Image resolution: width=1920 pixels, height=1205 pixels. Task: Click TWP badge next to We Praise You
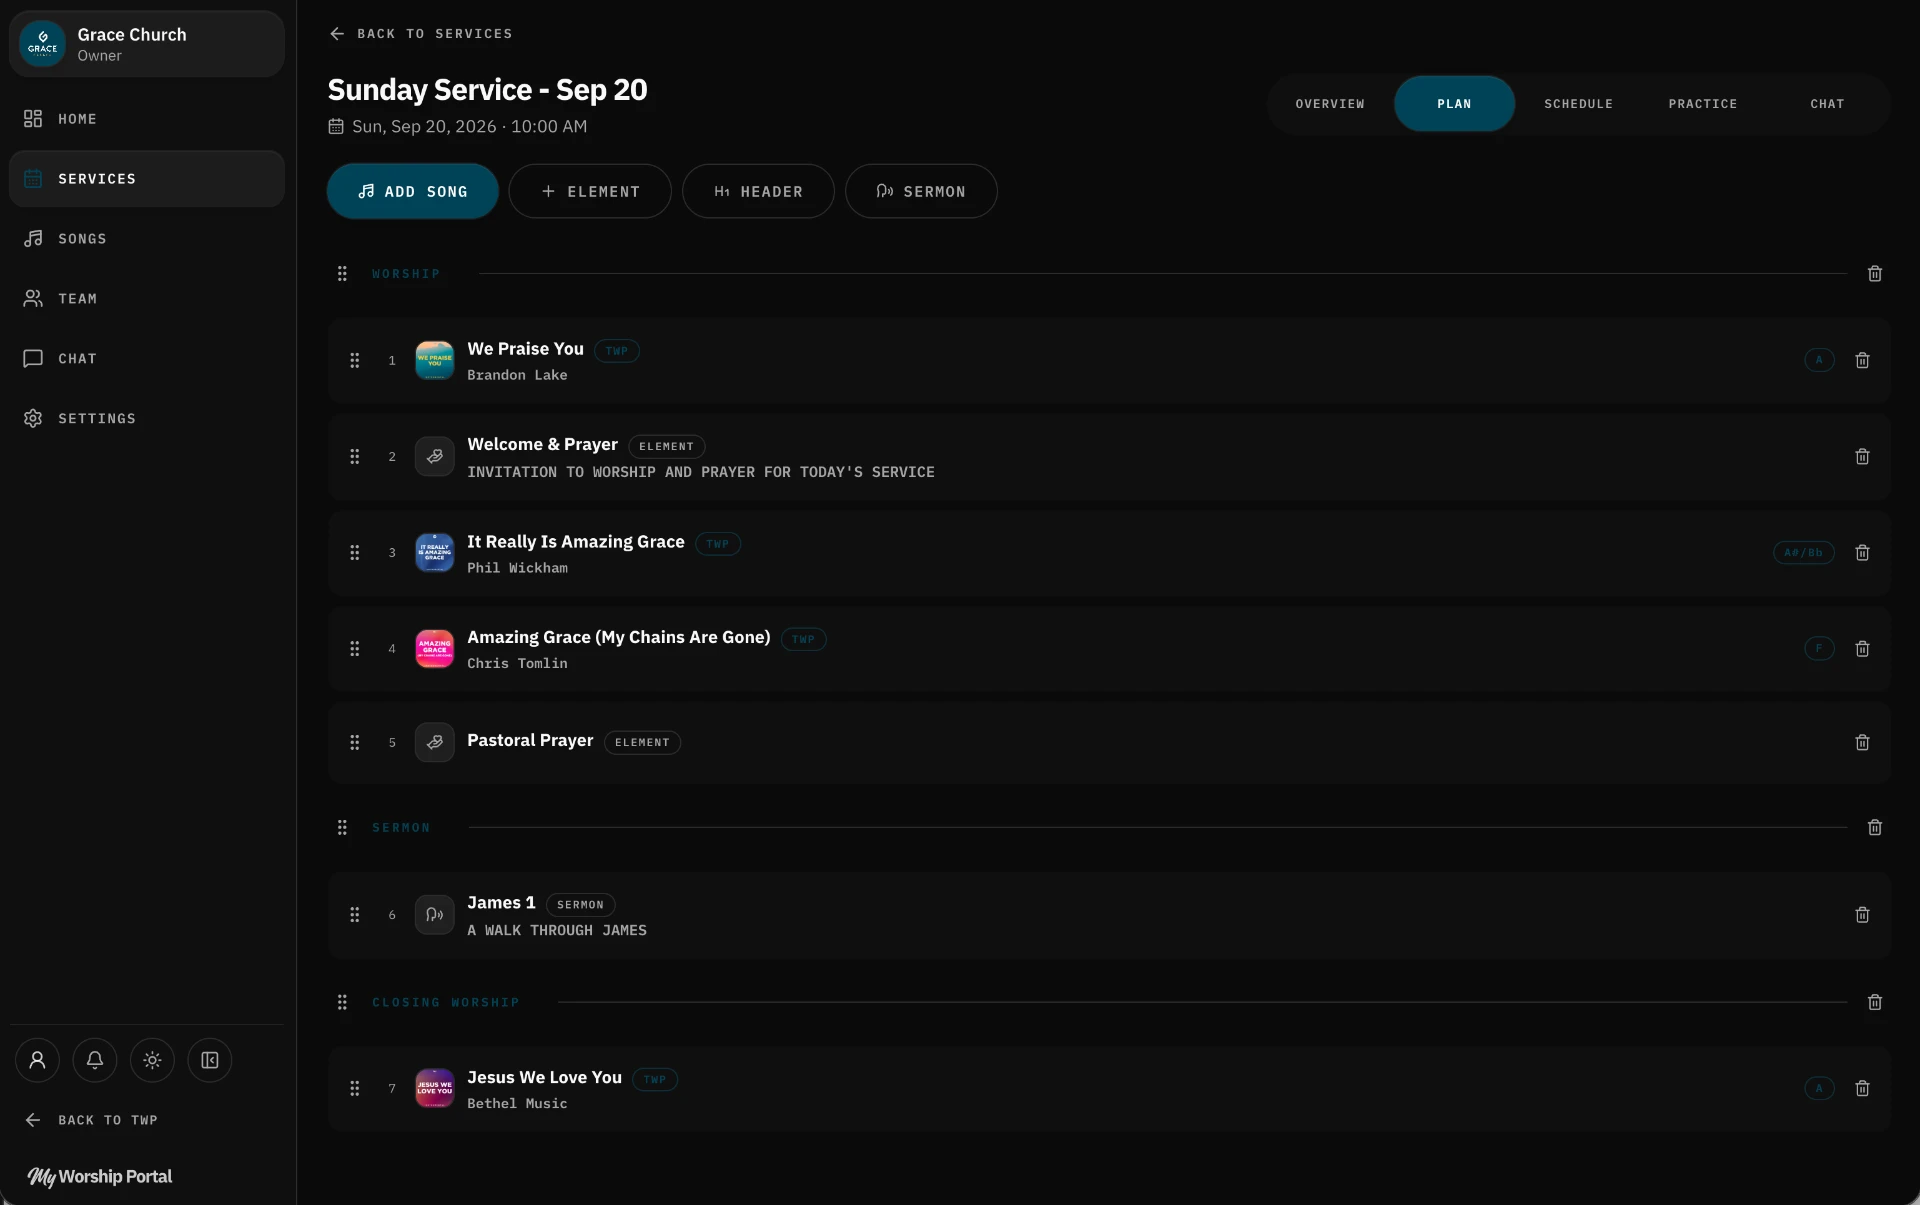617,351
